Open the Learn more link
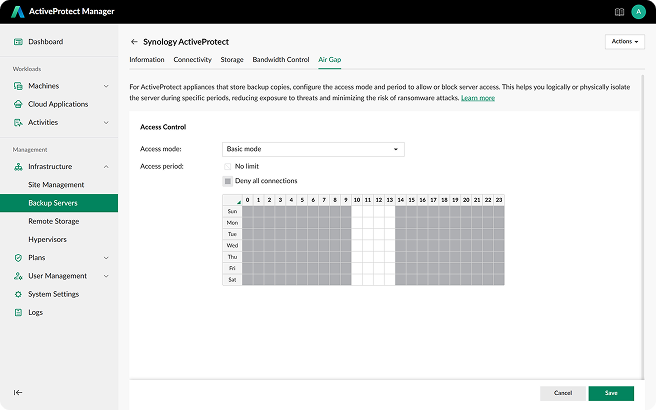Screen dimensions: 656x410 coord(478,98)
